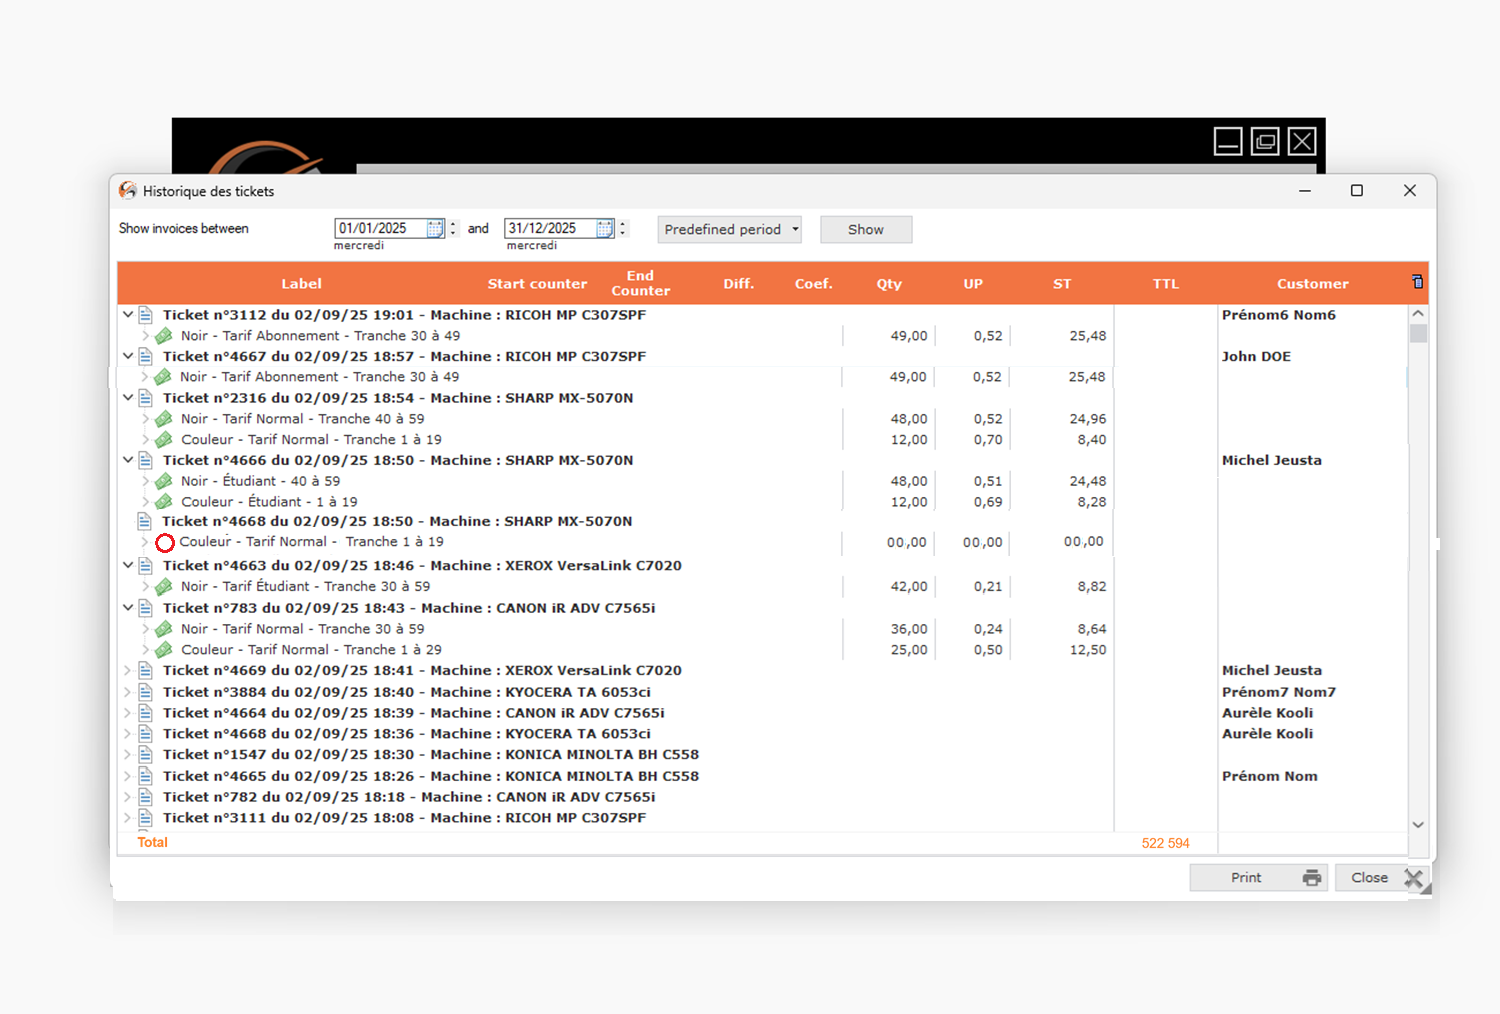
Task: Click the ticket list scroll up arrow
Action: pyautogui.click(x=1418, y=314)
